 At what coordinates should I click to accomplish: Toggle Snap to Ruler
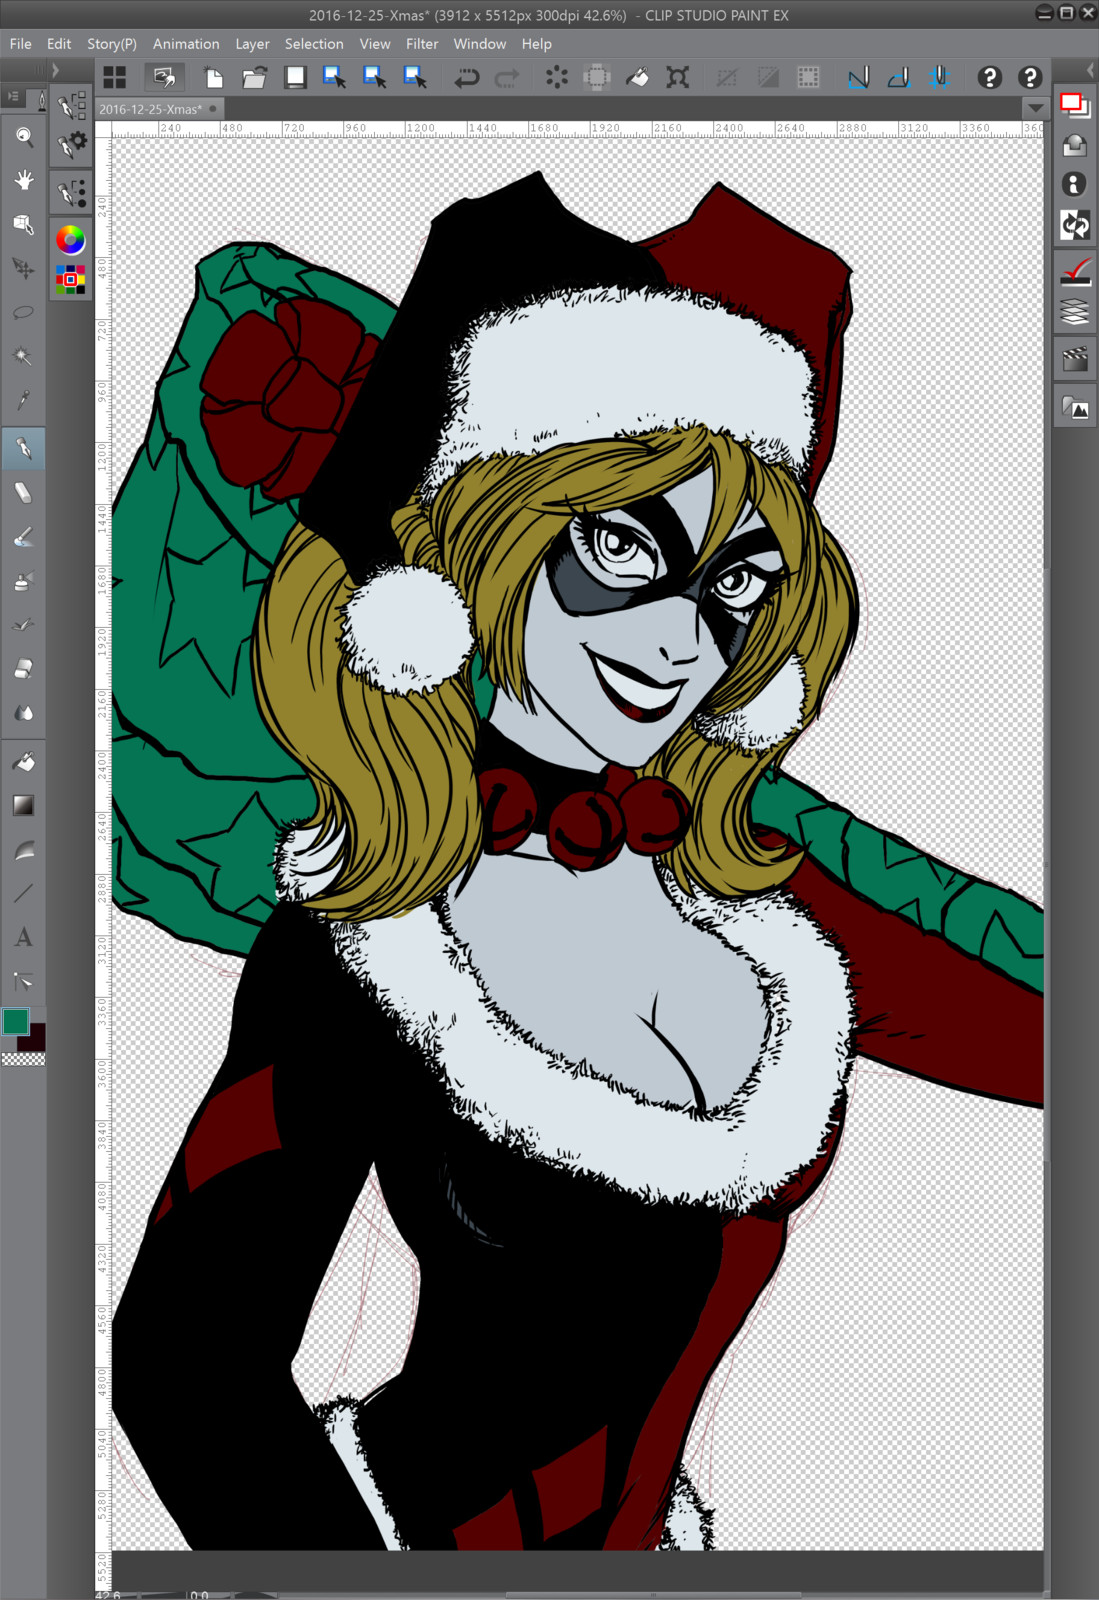(858, 77)
